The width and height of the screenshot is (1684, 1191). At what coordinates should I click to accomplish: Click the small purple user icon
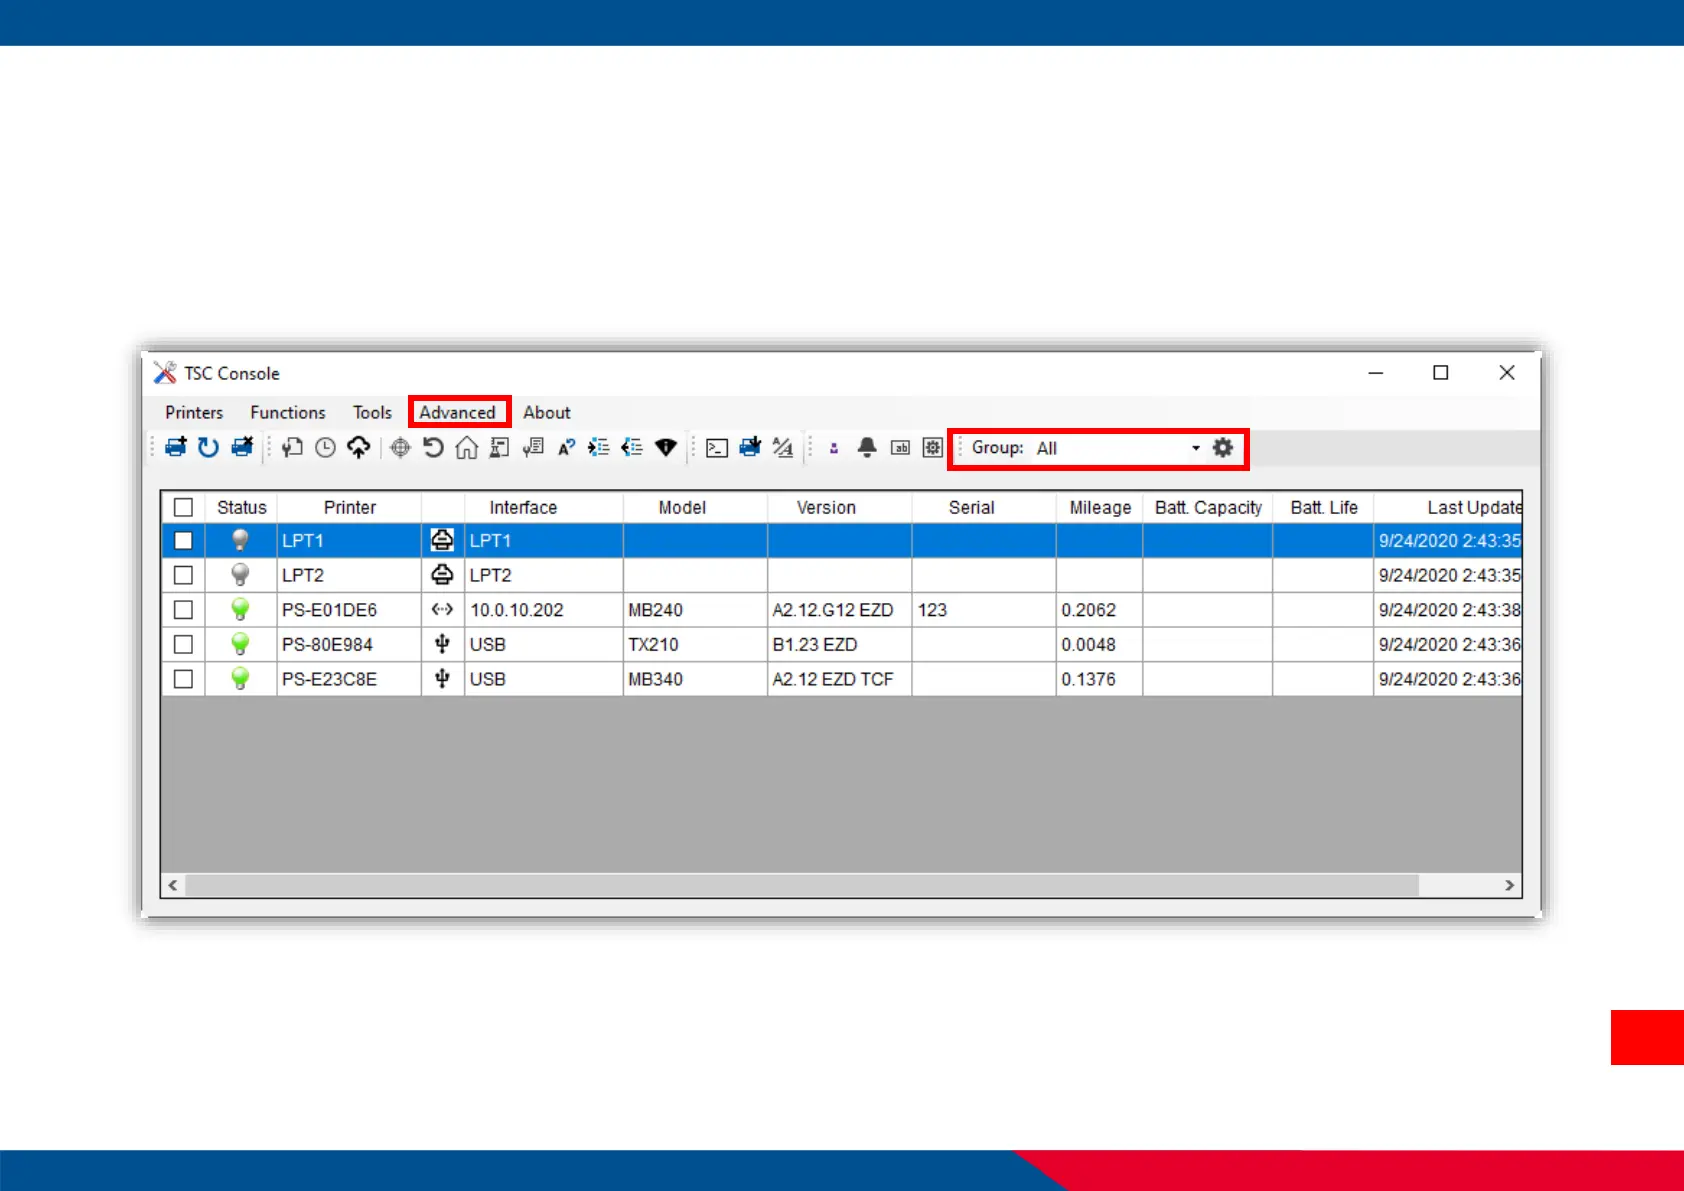pos(834,448)
